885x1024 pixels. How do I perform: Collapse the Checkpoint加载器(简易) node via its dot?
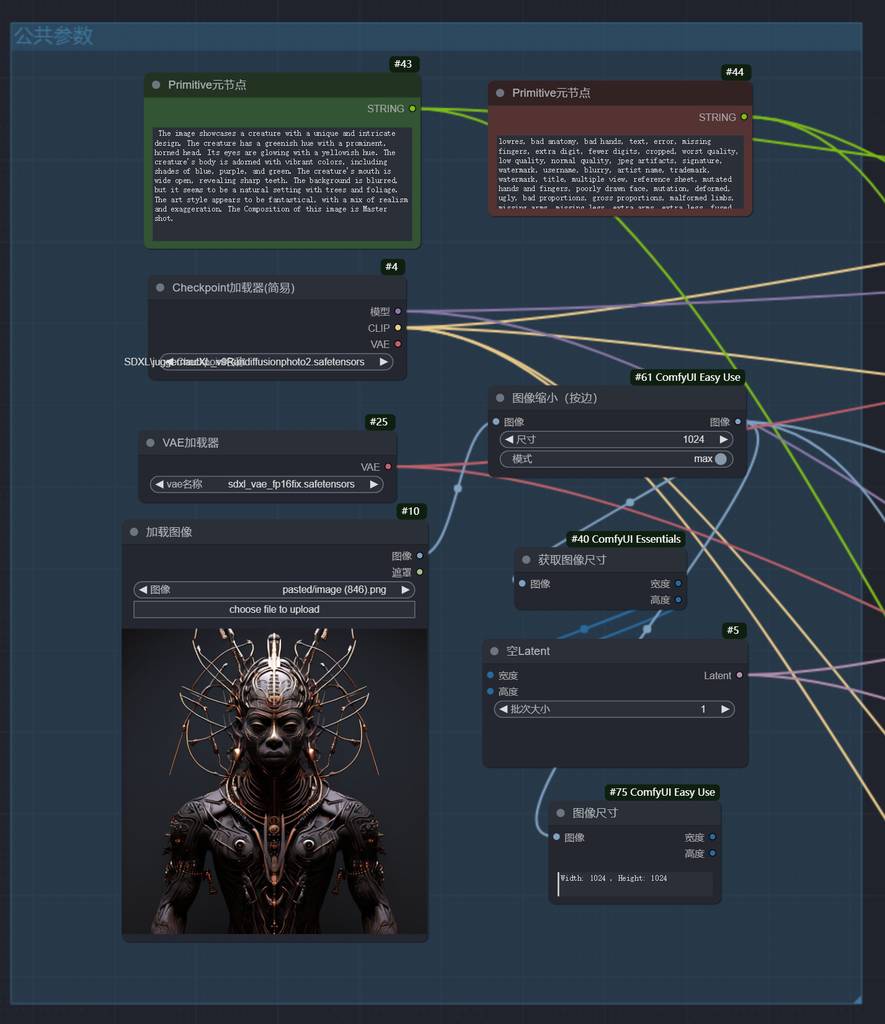point(160,288)
